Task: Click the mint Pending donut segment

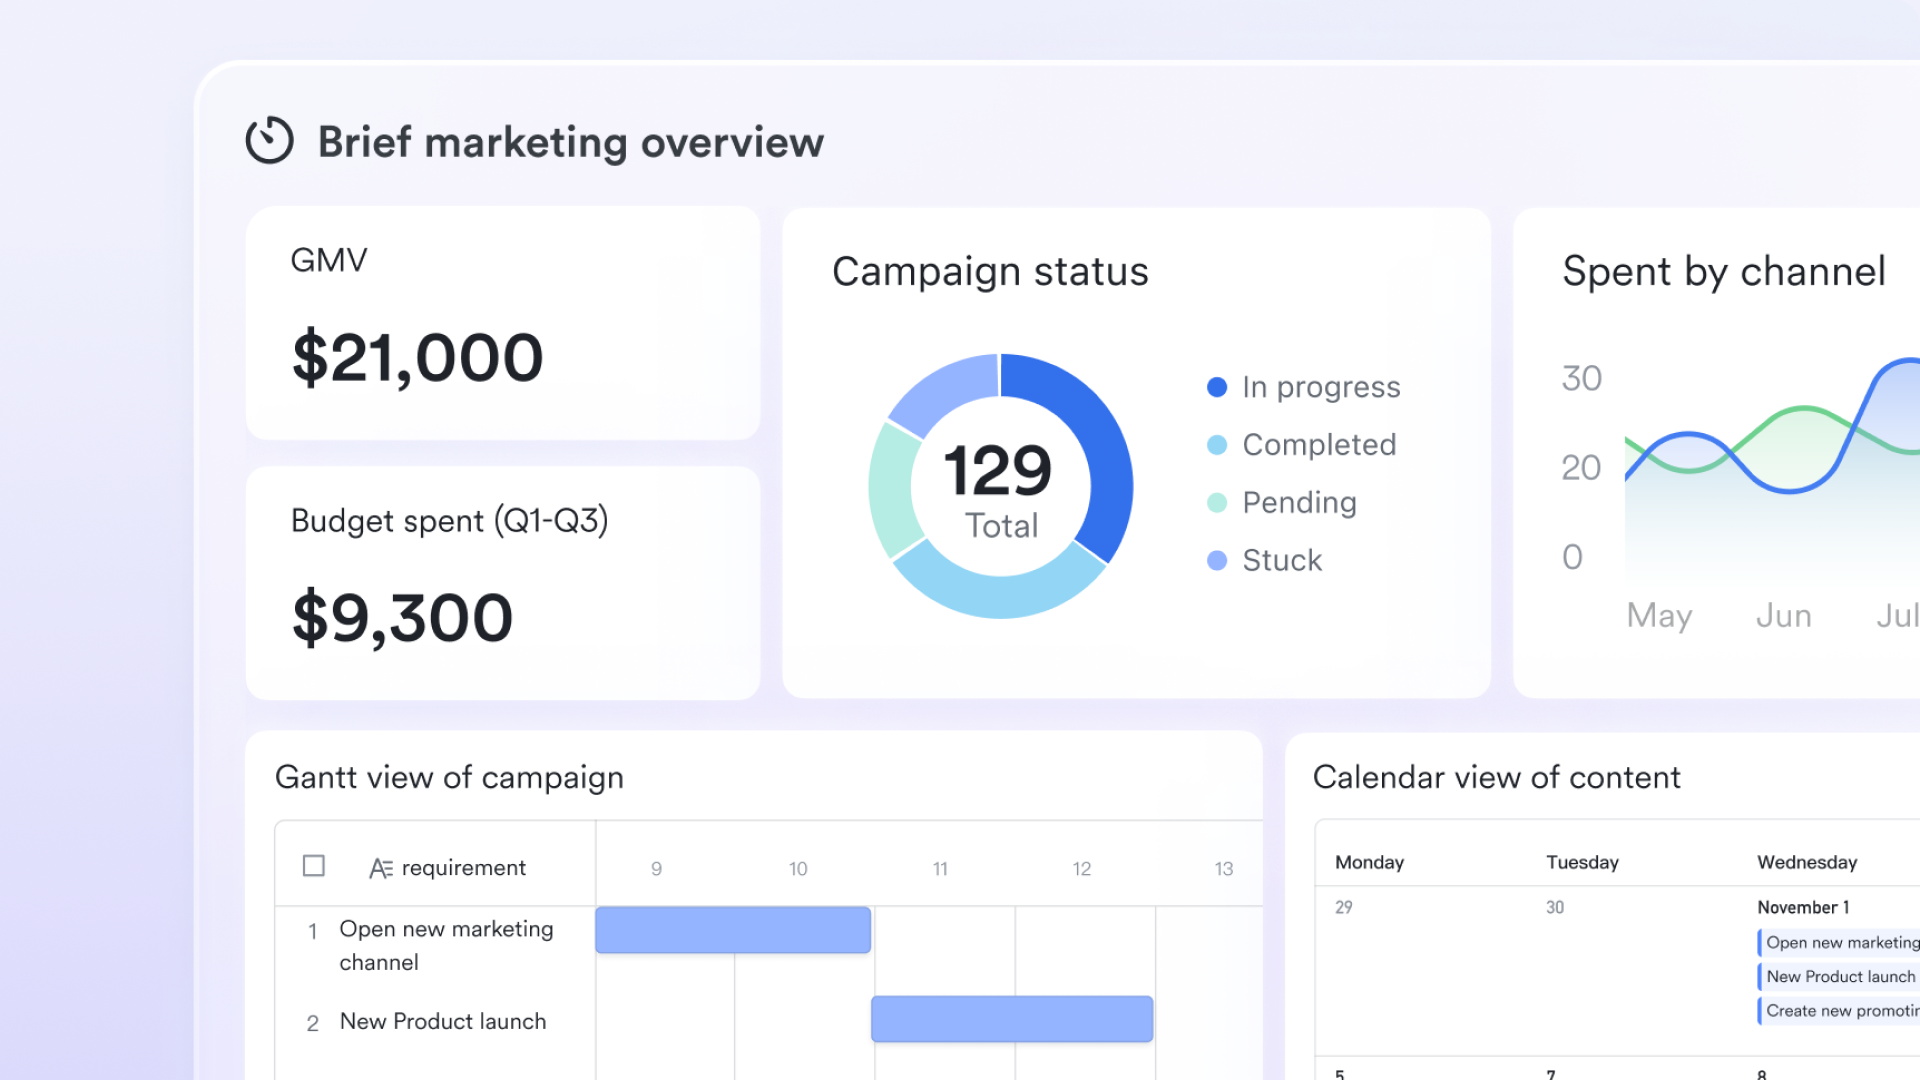Action: (891, 490)
